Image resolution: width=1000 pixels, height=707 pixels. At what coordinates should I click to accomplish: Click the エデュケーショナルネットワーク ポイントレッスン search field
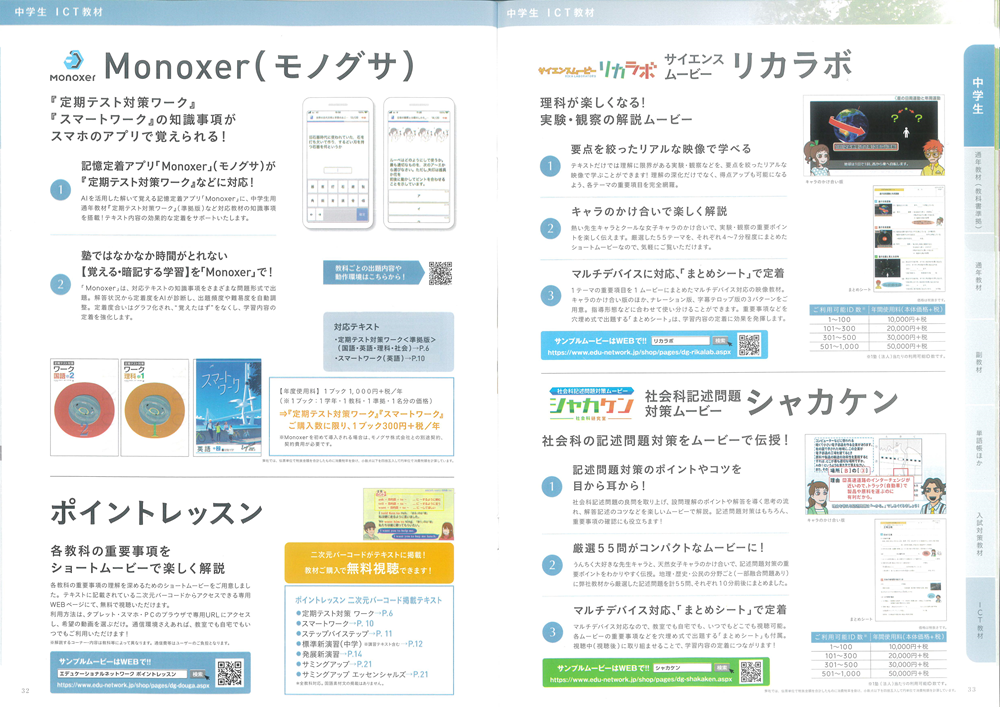(x=122, y=674)
